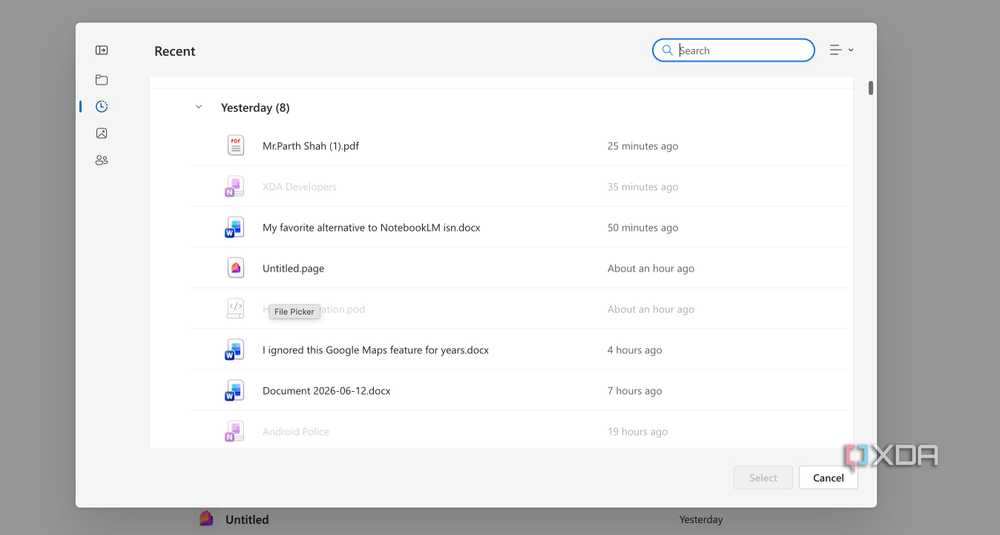Click the Word icon for Google Maps feature doc
The height and width of the screenshot is (535, 1000).
click(234, 350)
